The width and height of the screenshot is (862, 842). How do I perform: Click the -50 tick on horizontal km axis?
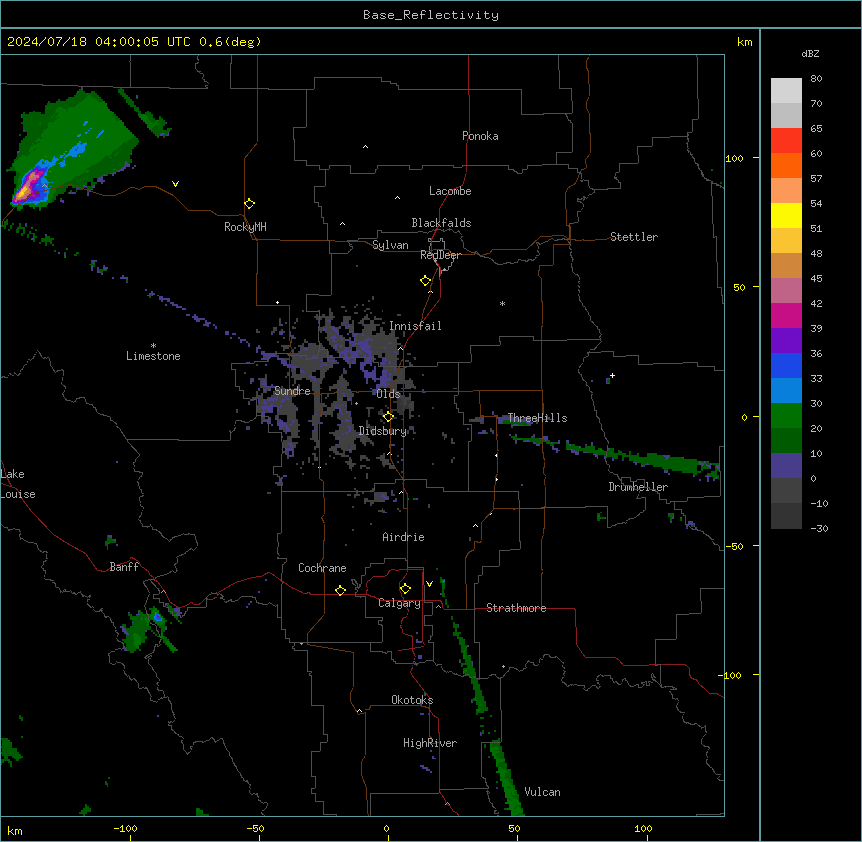pyautogui.click(x=255, y=828)
